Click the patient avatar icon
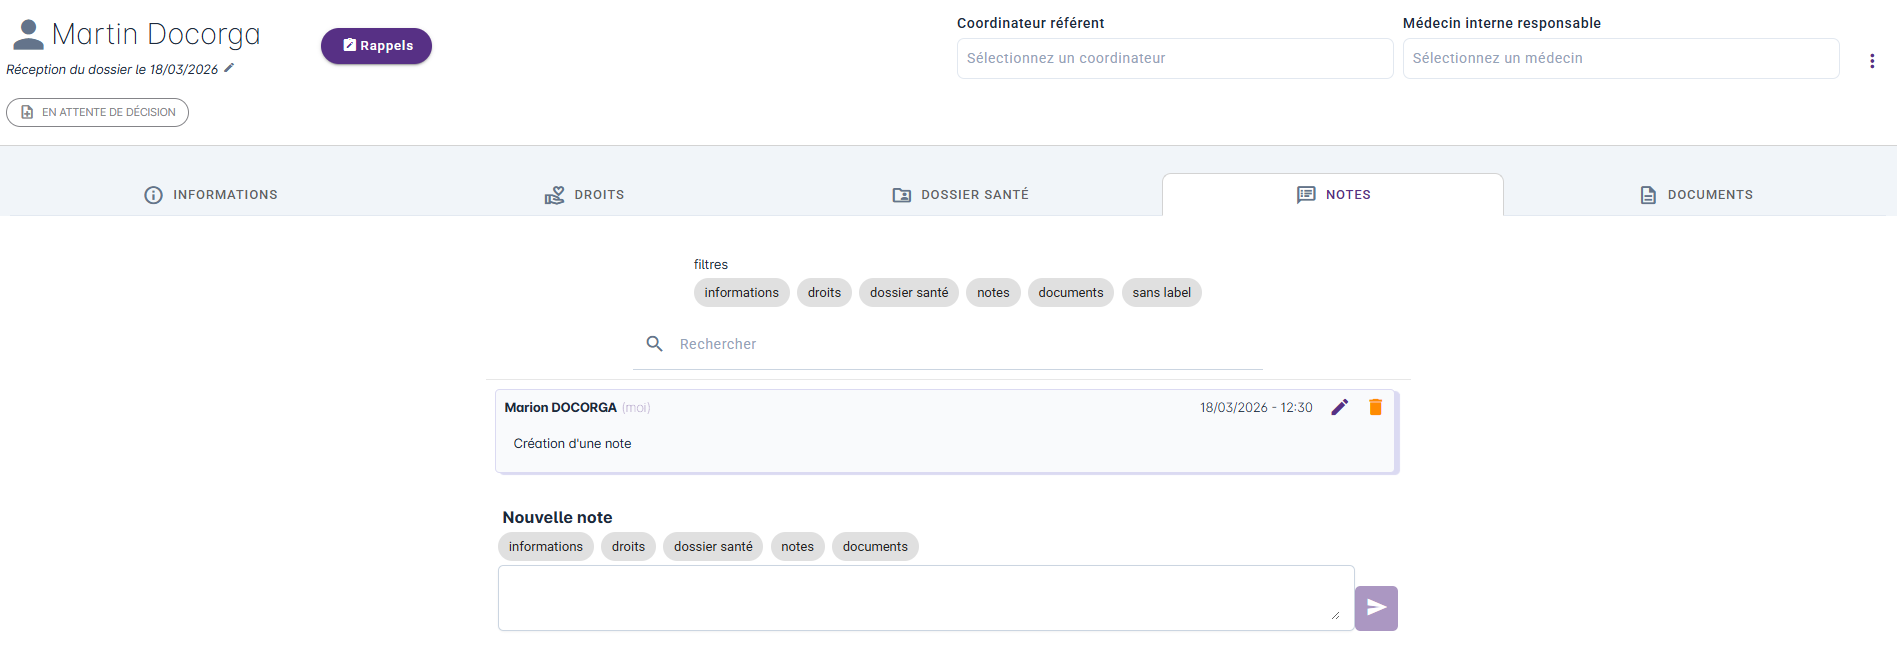The height and width of the screenshot is (655, 1897). click(28, 35)
